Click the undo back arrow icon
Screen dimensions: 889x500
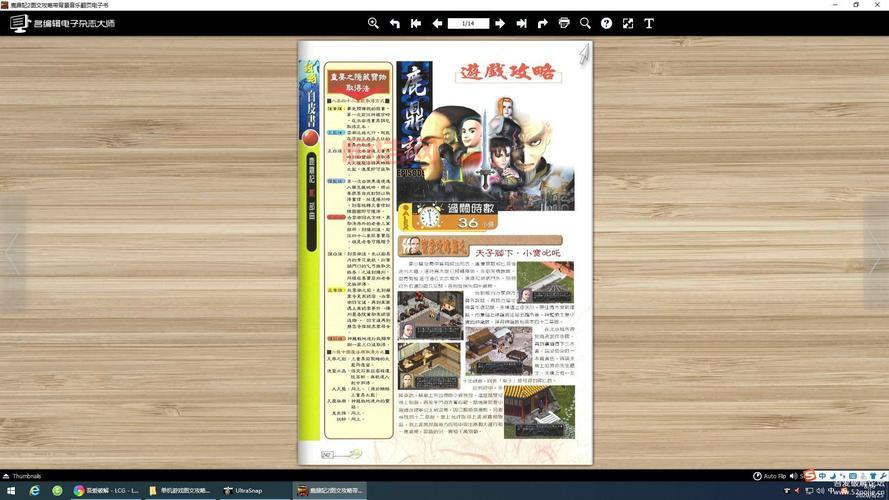(395, 23)
